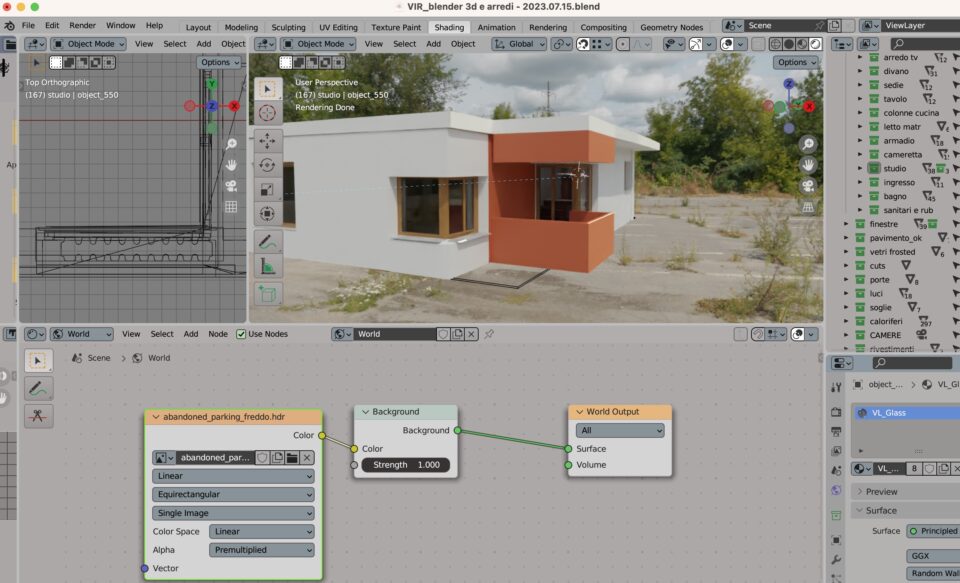Toggle the Use Nodes checkbox
Viewport: 960px width, 583px height.
pos(241,334)
